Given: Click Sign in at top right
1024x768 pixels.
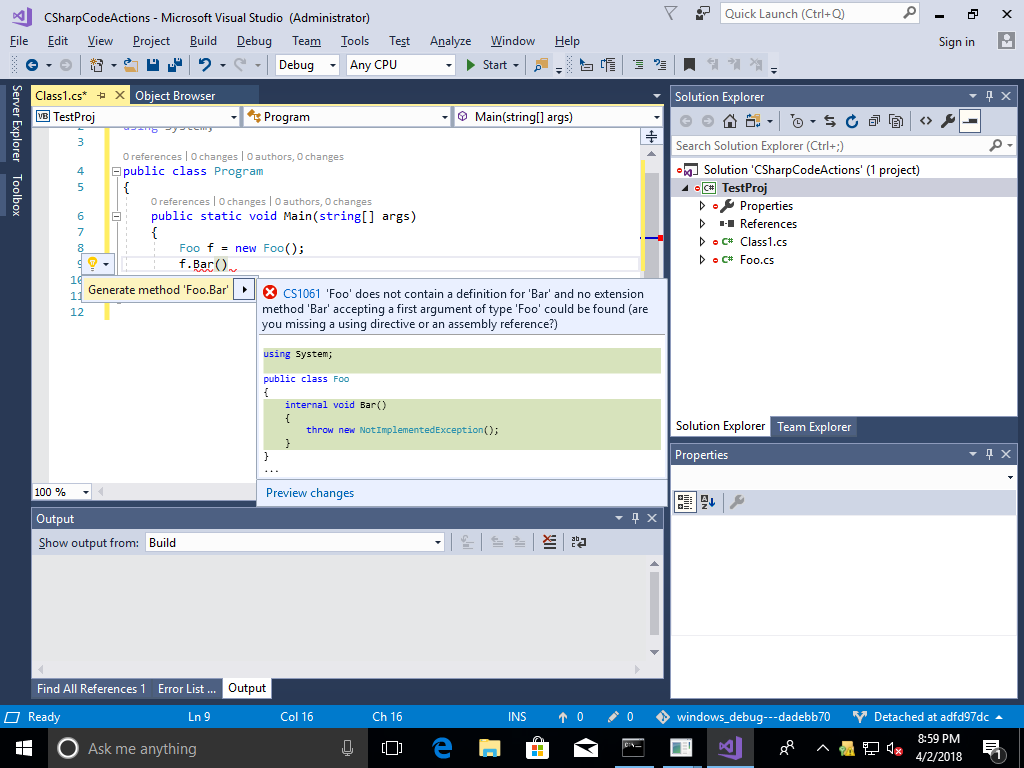Looking at the screenshot, I should coord(956,42).
